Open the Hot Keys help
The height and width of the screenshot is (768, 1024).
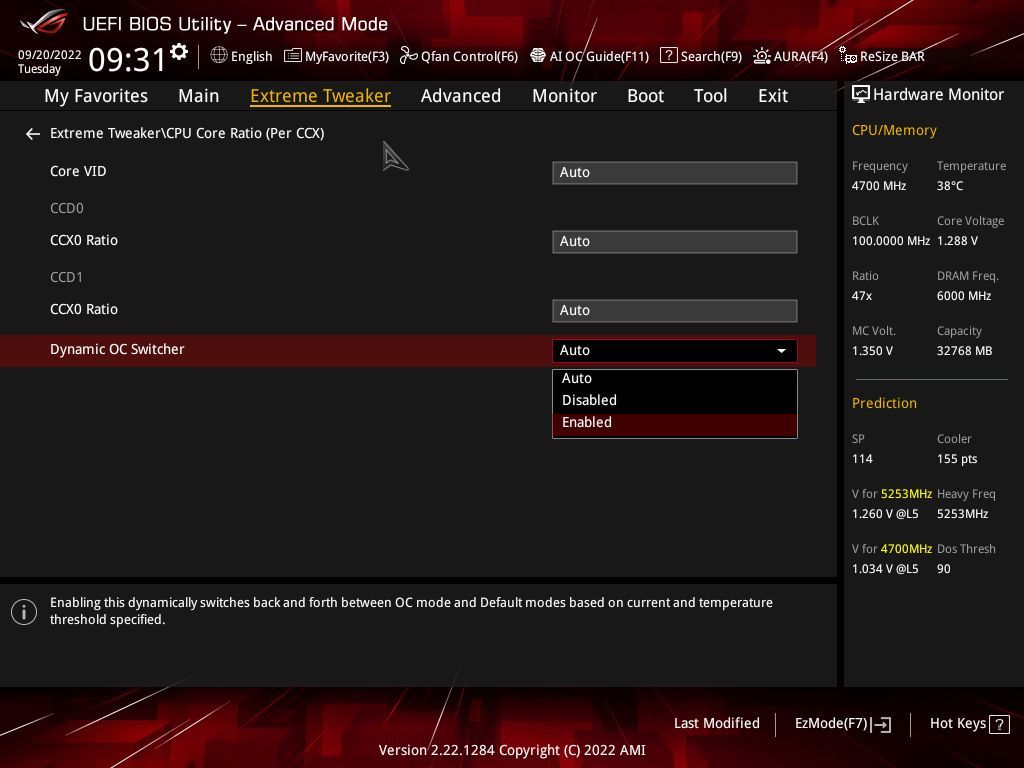pyautogui.click(x=957, y=724)
